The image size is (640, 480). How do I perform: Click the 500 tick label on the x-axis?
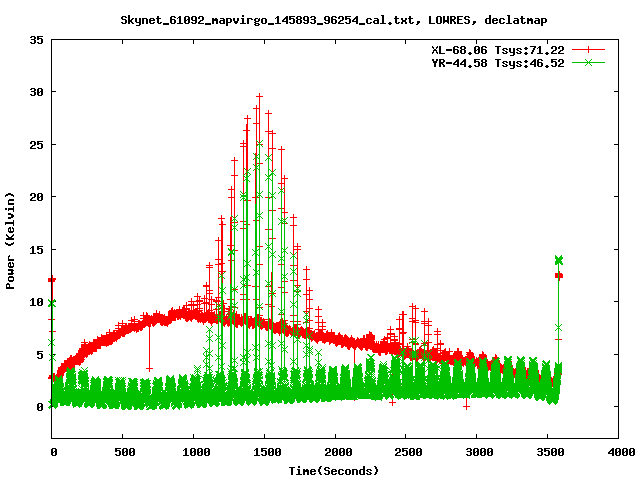click(123, 452)
